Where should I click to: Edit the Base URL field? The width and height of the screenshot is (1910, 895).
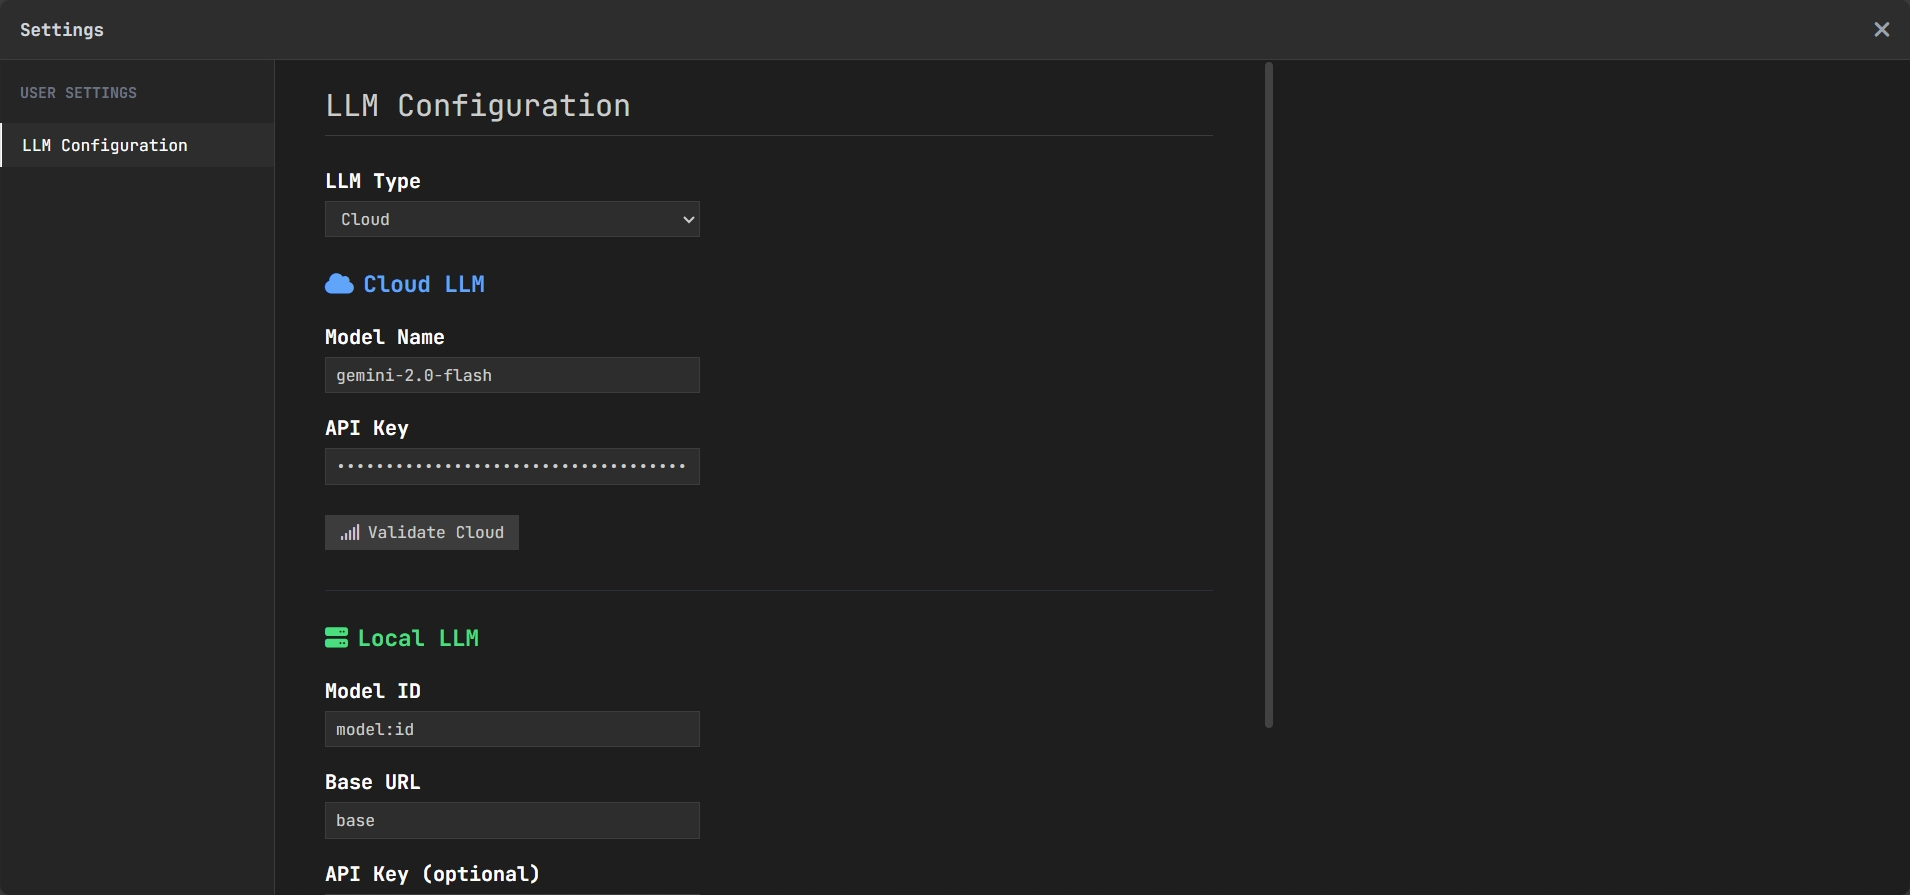(x=512, y=820)
